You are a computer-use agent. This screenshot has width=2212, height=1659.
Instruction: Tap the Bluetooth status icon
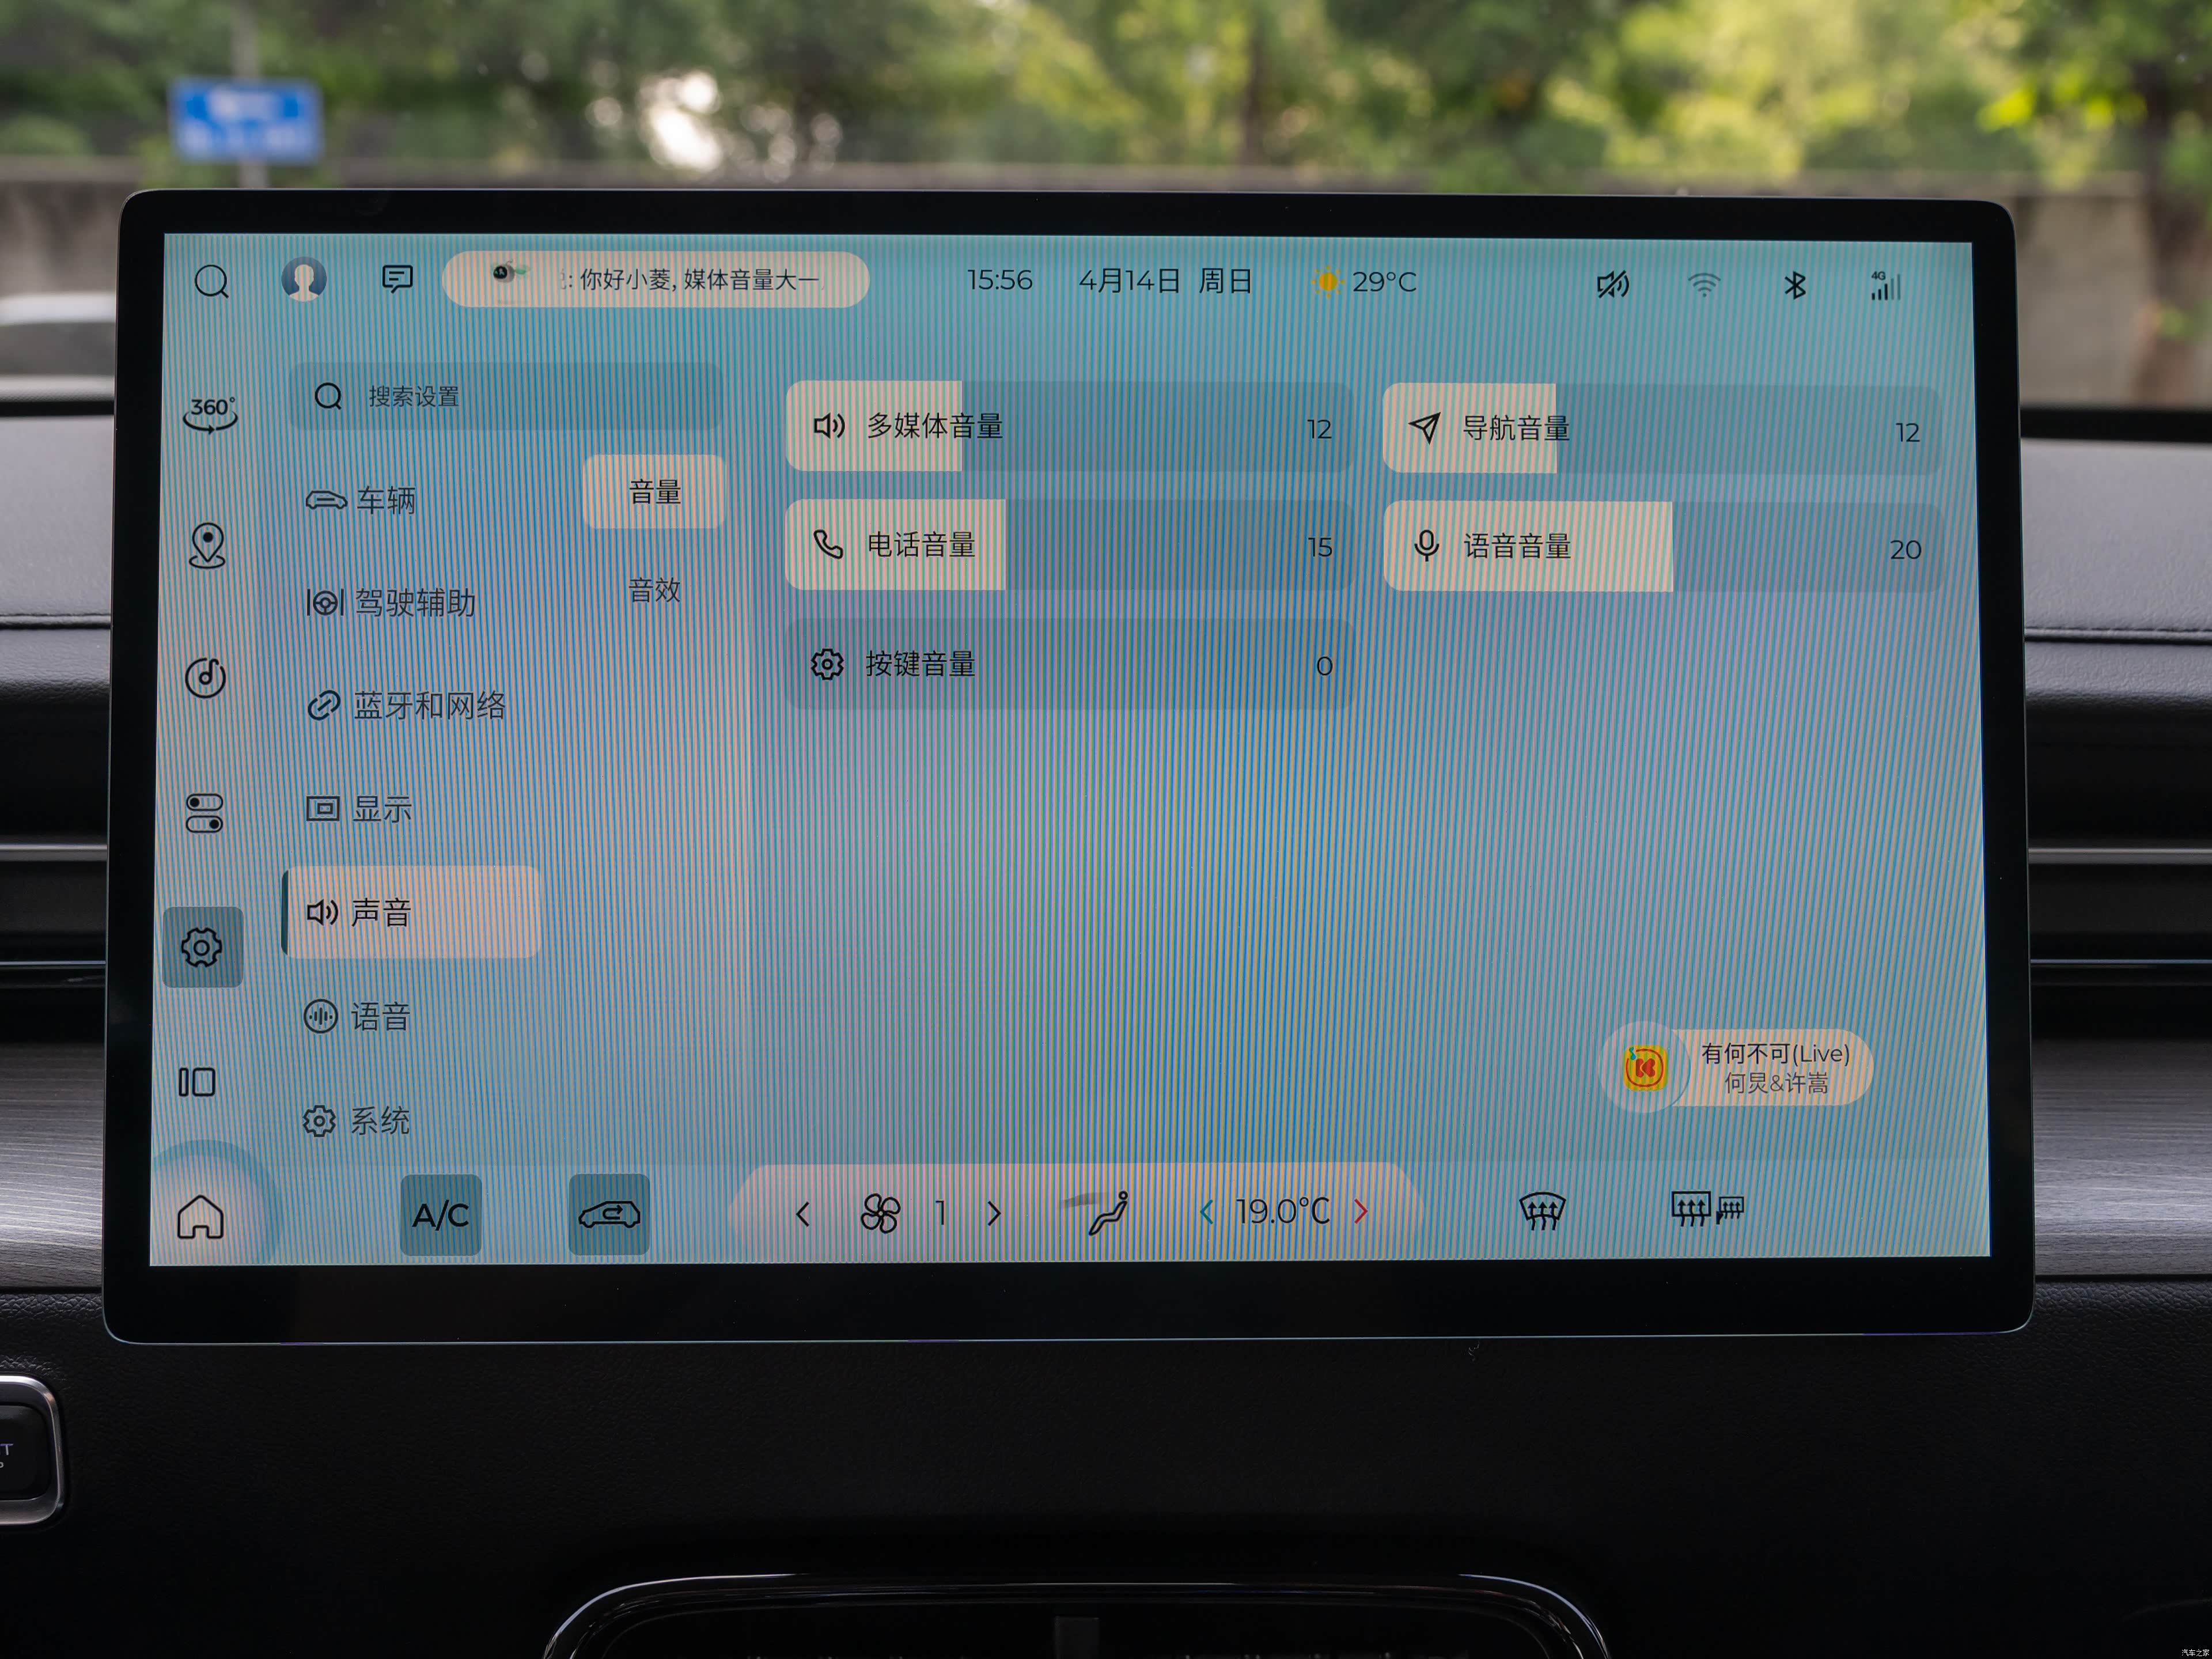(1795, 286)
